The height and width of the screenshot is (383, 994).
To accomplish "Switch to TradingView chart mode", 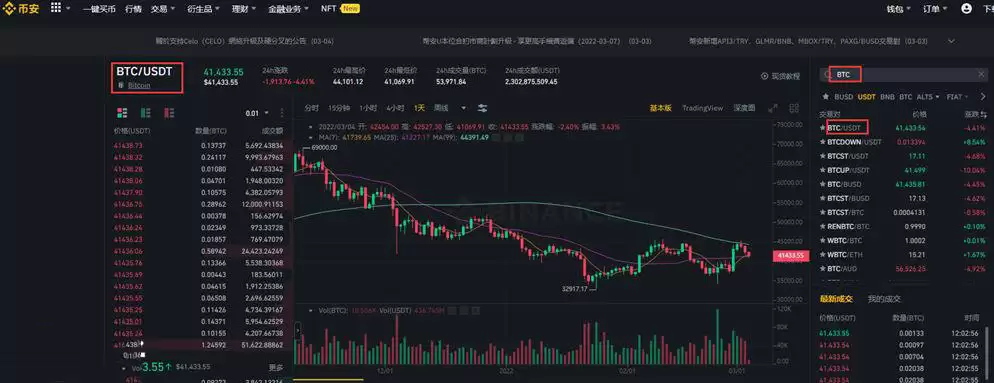I will [702, 108].
